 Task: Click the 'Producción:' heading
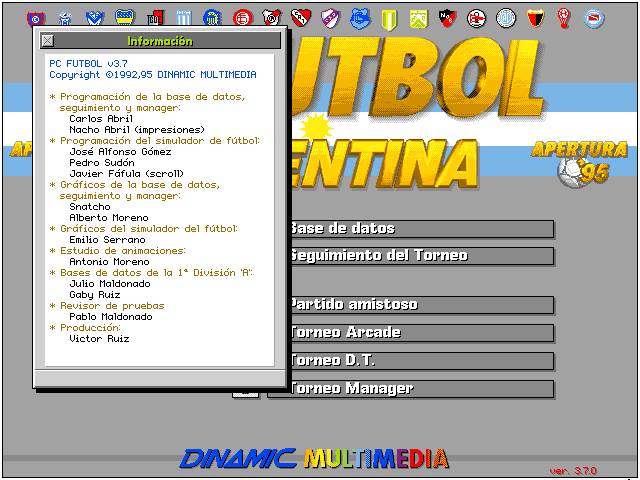point(90,328)
